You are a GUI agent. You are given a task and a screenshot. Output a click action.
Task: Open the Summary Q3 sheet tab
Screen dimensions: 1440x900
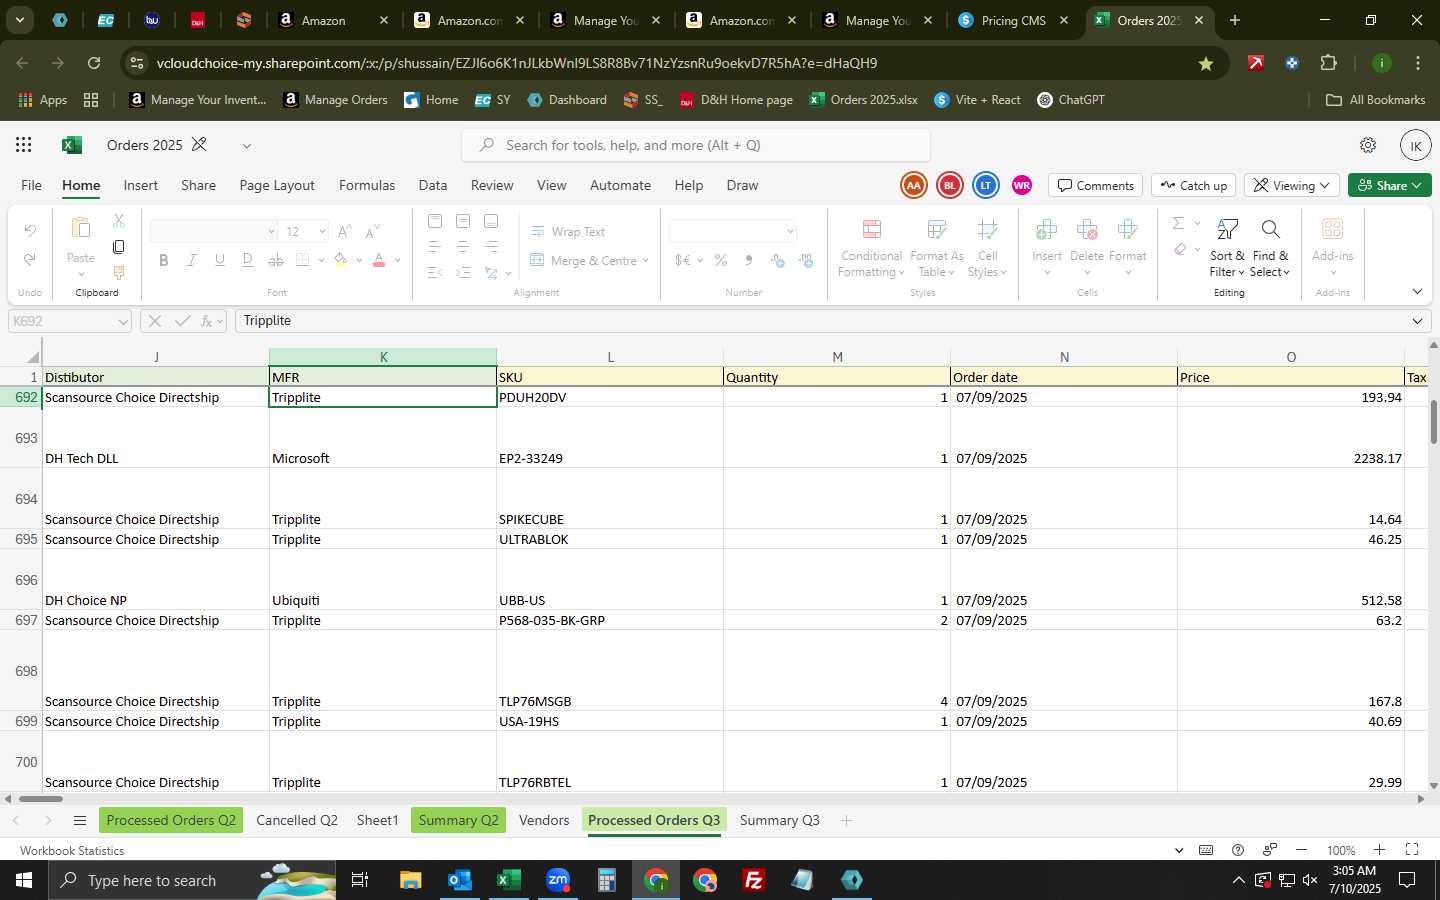tap(780, 820)
